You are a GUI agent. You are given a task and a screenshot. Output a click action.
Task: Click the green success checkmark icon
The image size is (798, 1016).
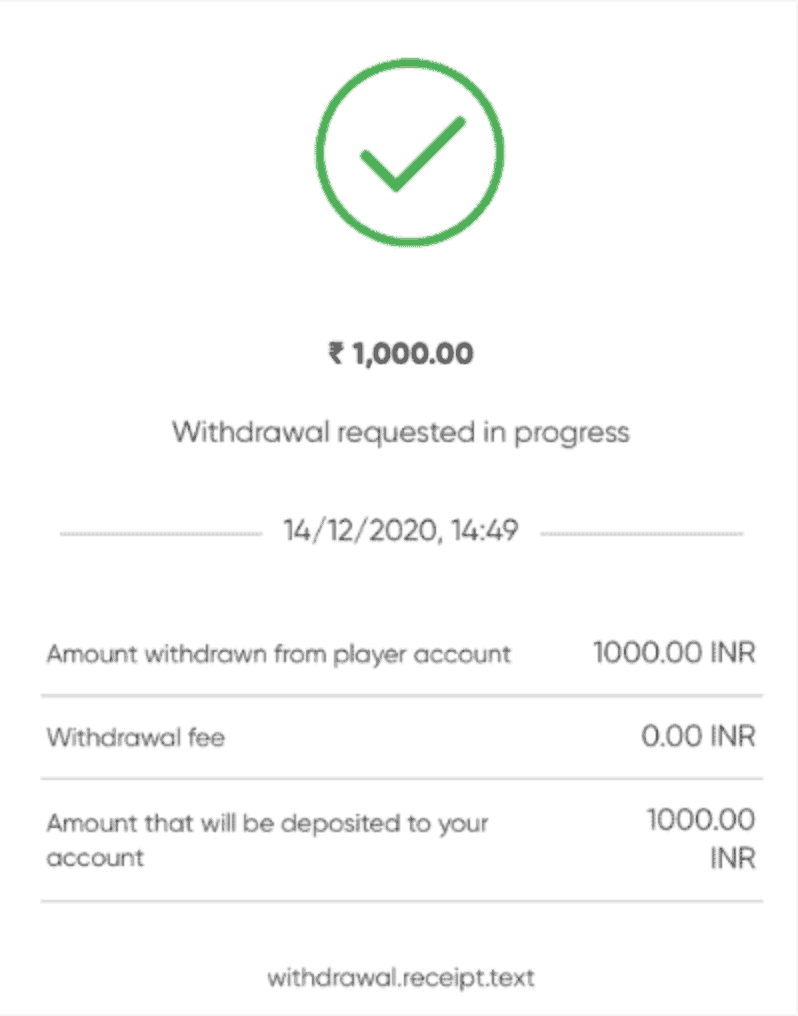click(x=409, y=152)
